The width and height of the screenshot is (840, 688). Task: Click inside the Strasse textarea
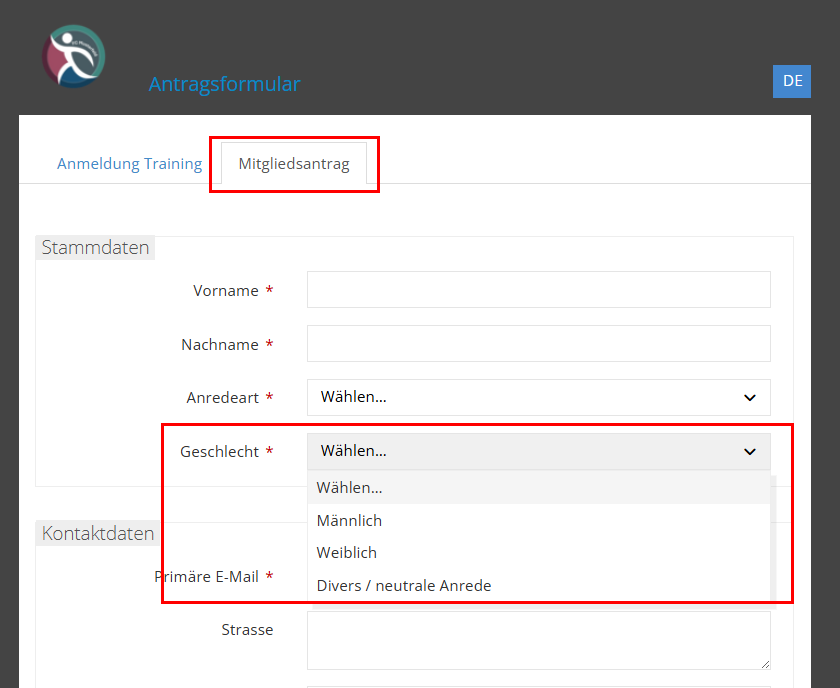coord(538,640)
